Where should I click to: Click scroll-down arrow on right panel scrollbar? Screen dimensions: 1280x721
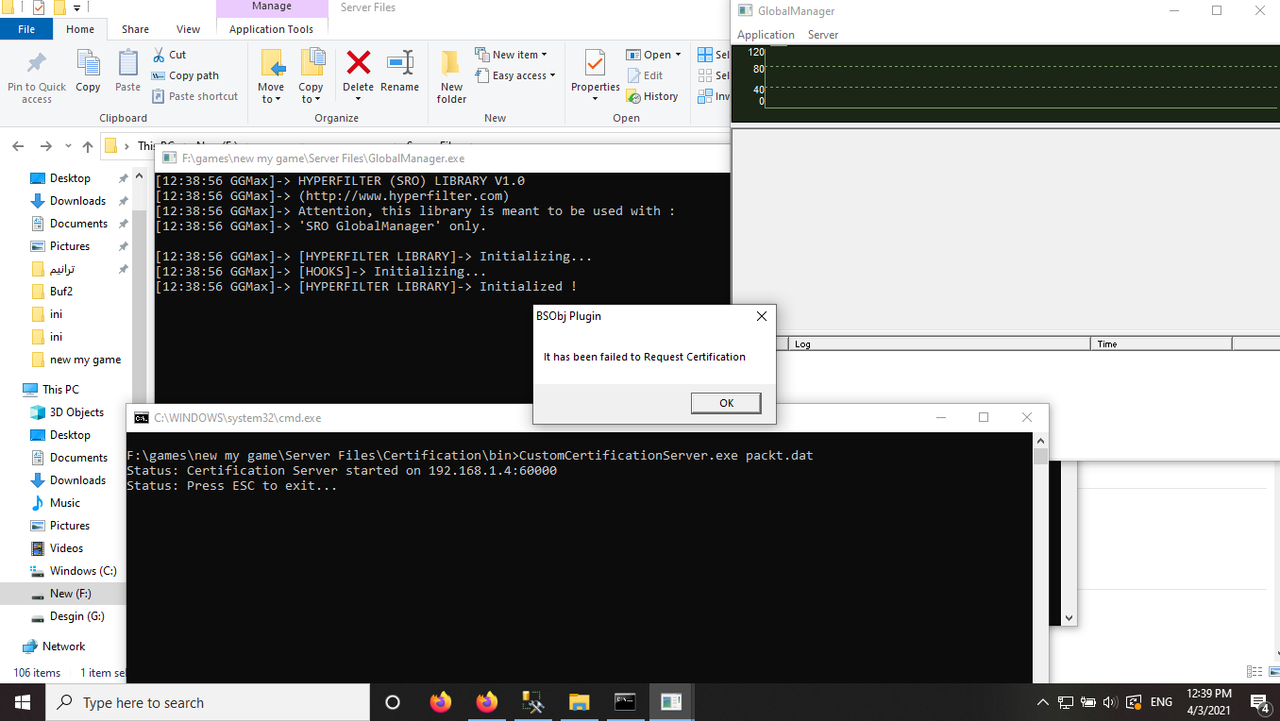[x=1069, y=618]
